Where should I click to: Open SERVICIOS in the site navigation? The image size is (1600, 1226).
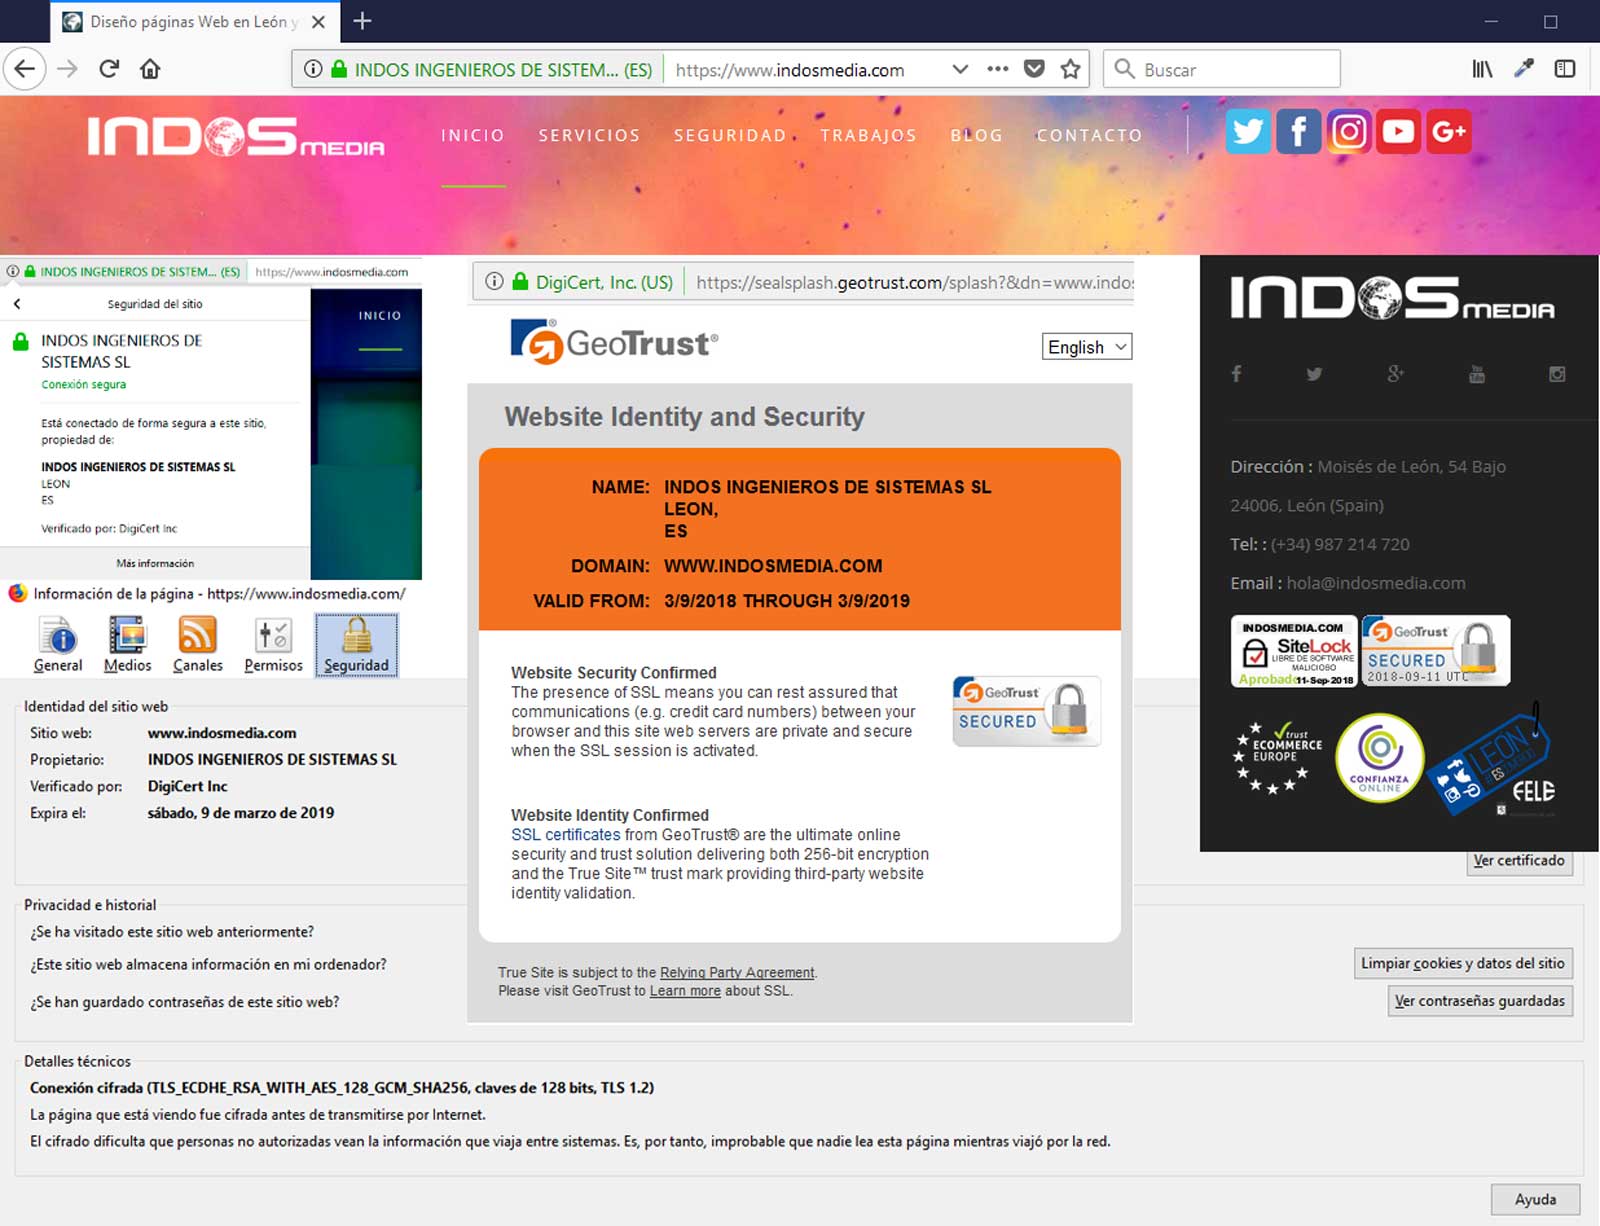589,135
